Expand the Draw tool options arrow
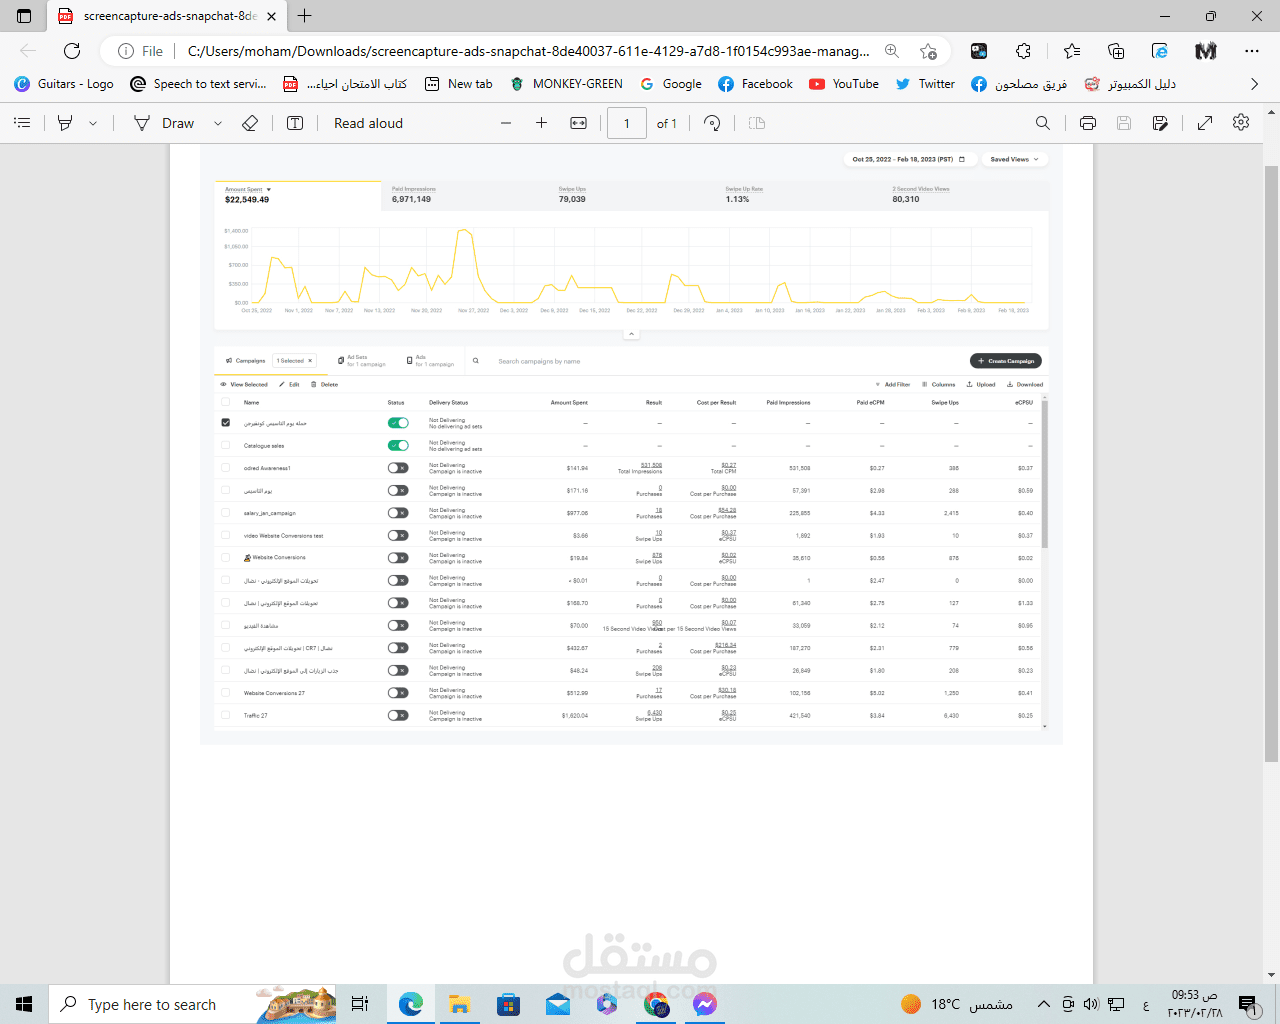 pos(217,123)
